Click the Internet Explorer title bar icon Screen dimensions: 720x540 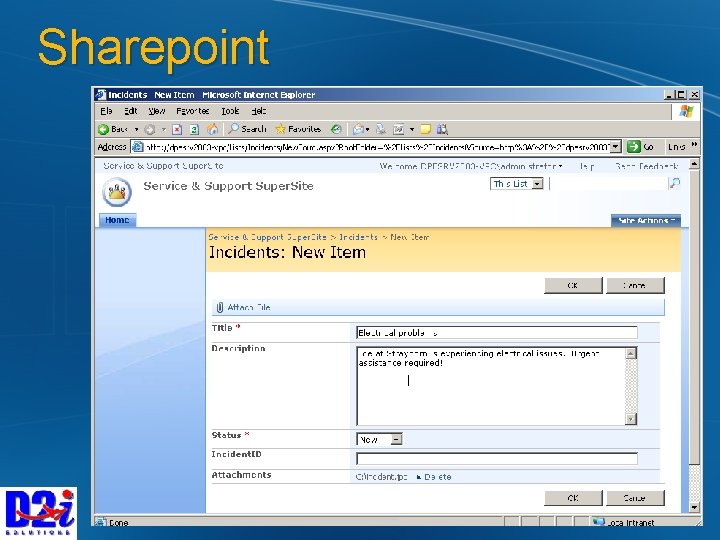tap(101, 95)
